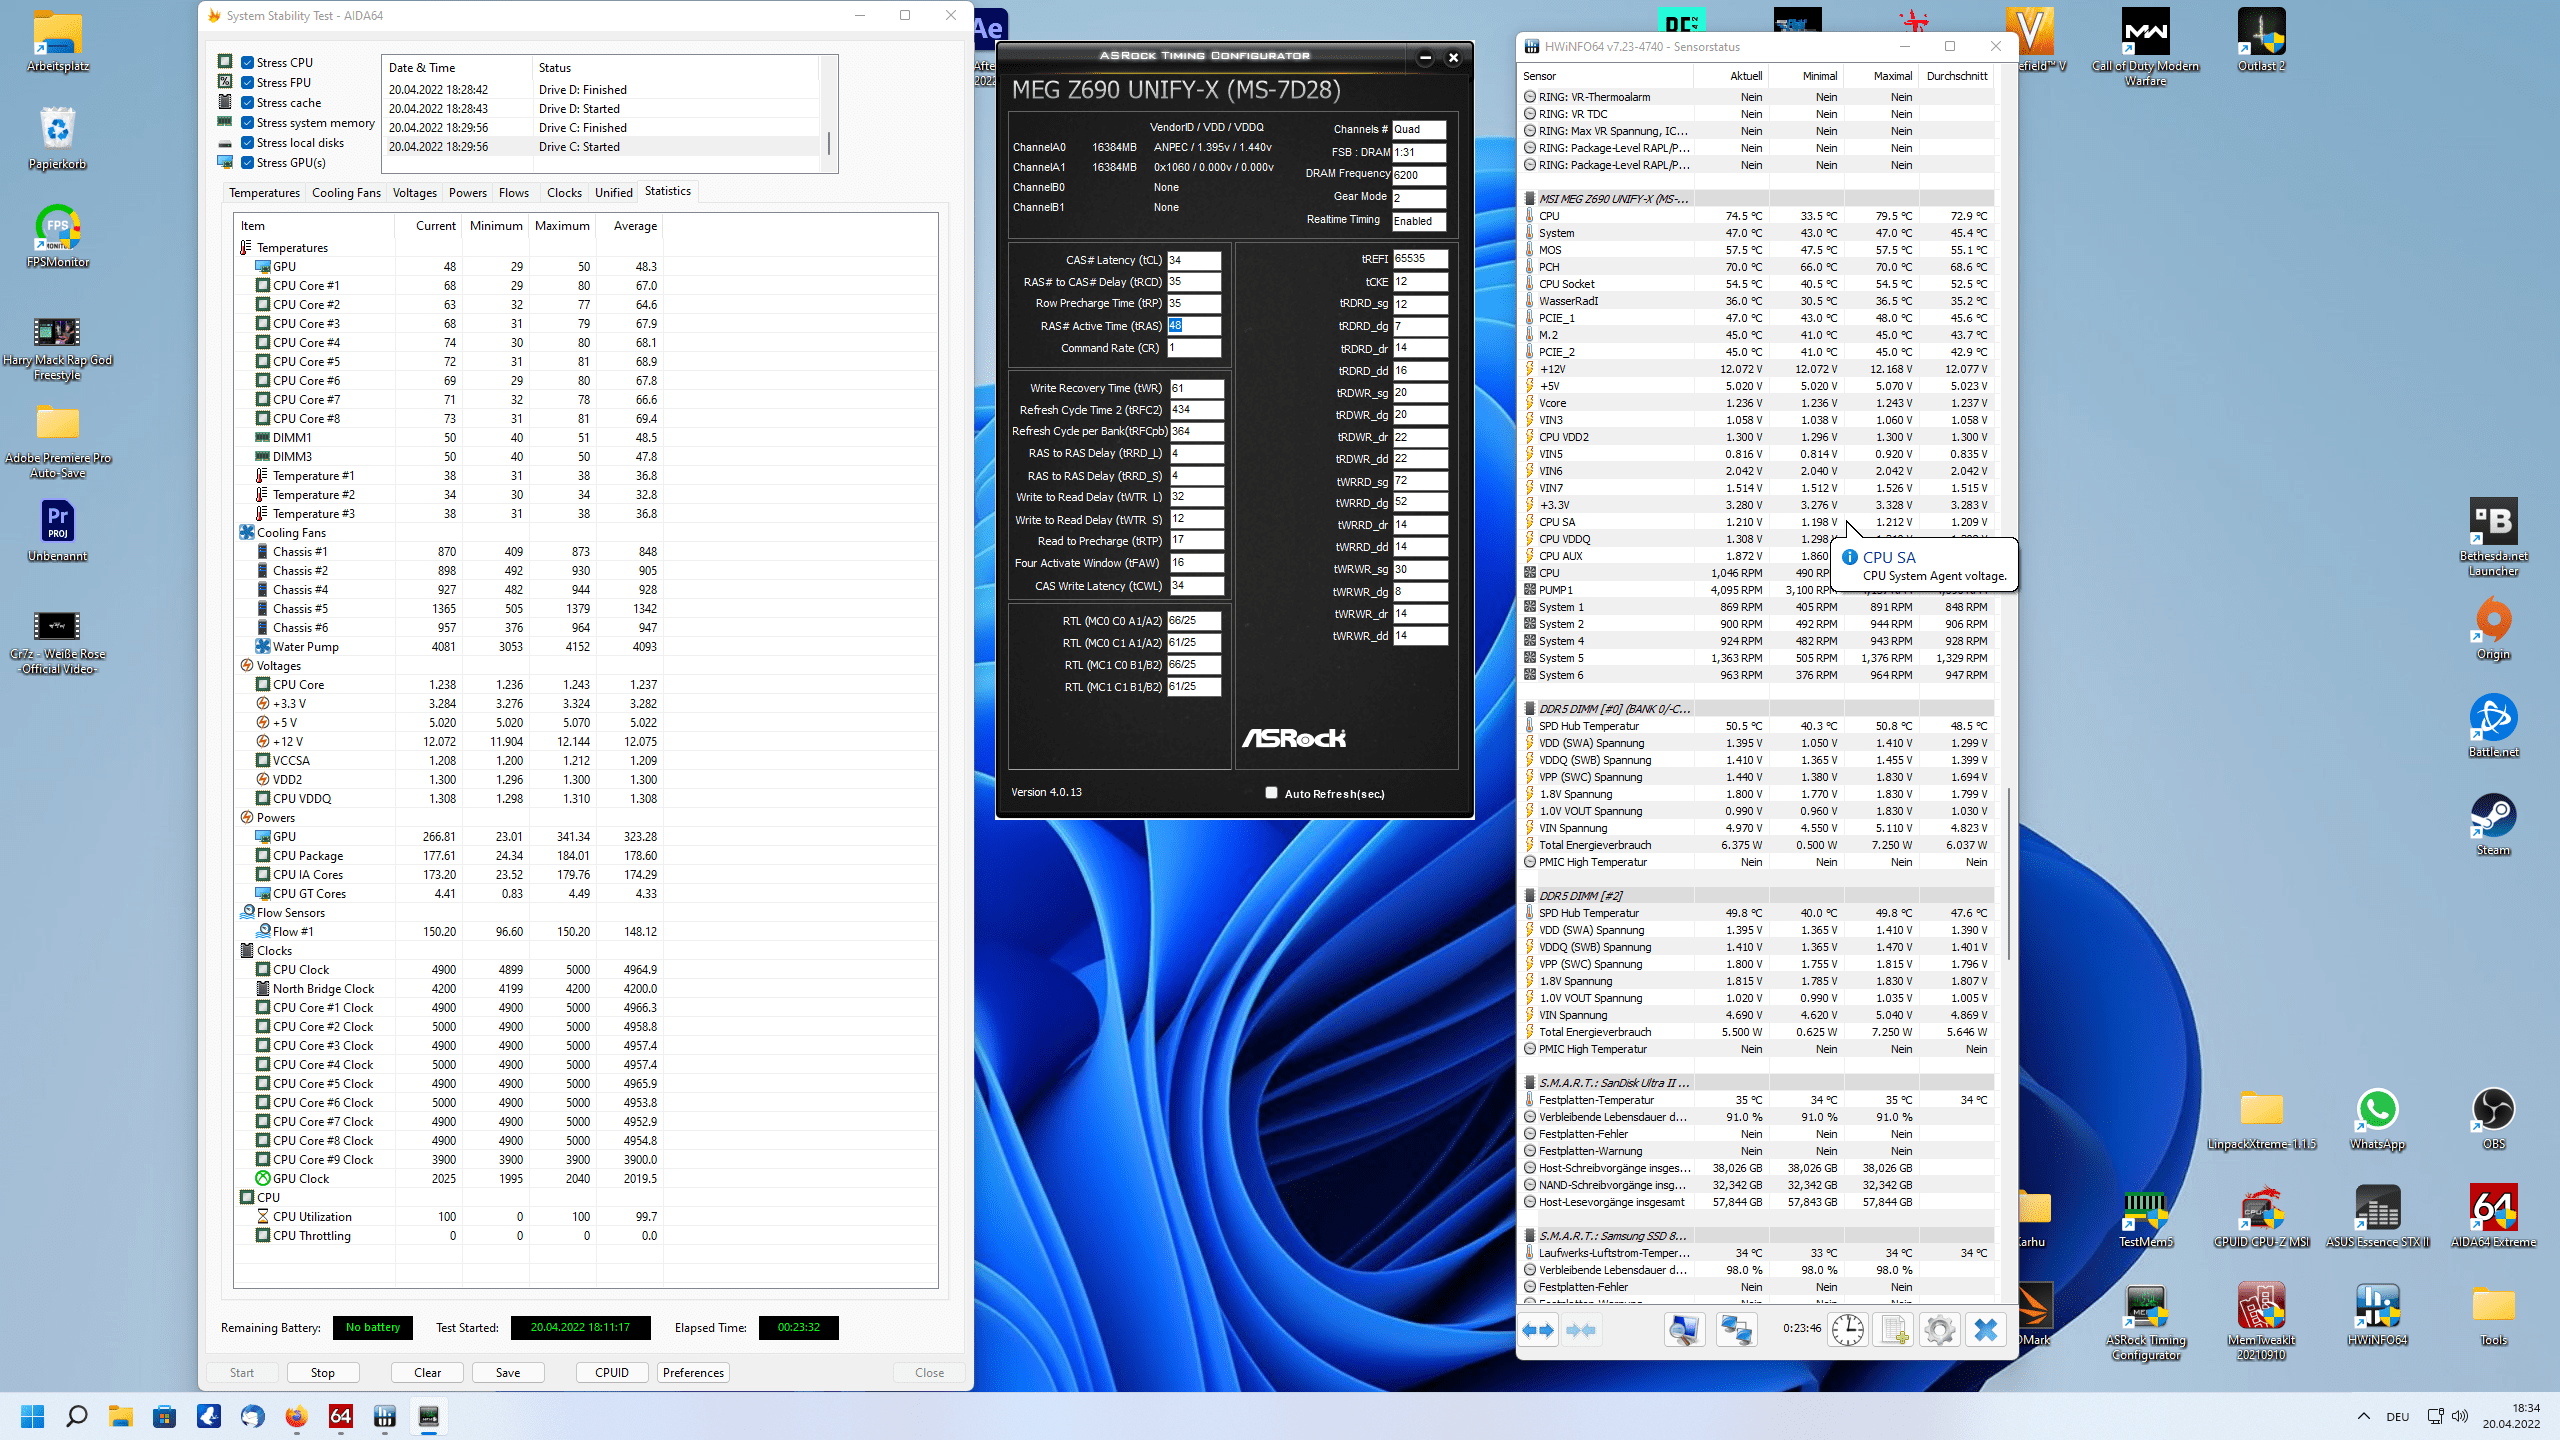Collapse S.M.A.R.T. SanDisk Ultra II group
The width and height of the screenshot is (2560, 1440).
1530,1083
